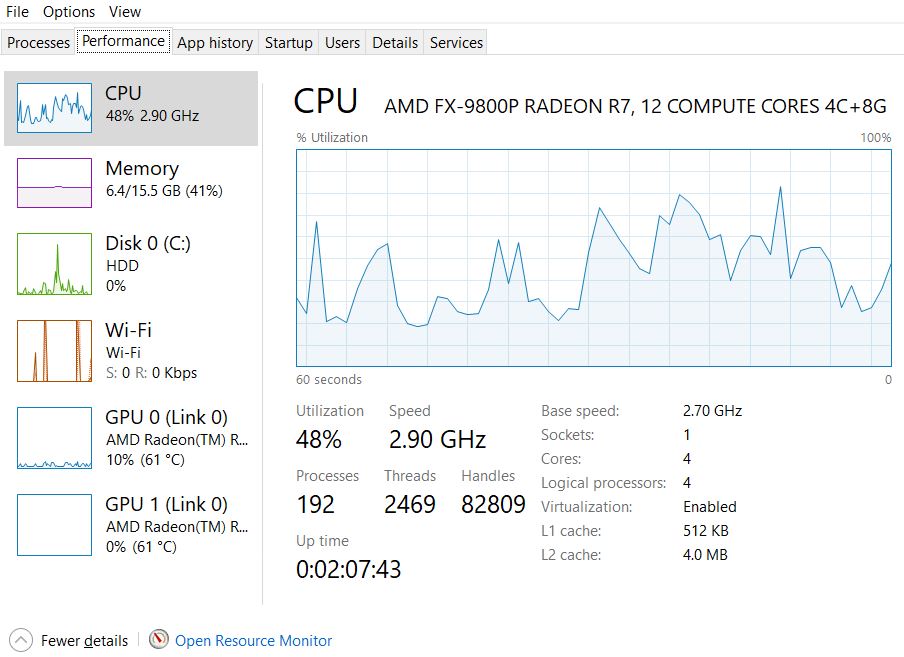The height and width of the screenshot is (657, 904).
Task: Open the Details tab
Action: point(395,43)
